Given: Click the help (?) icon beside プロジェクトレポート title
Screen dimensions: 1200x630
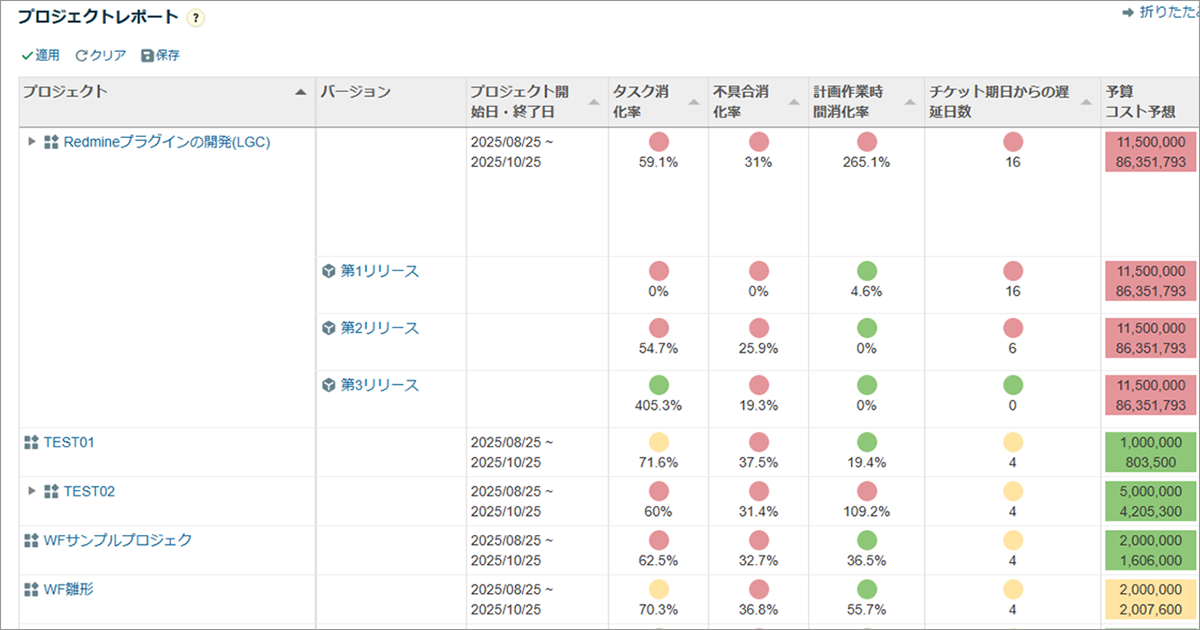Looking at the screenshot, I should click(x=196, y=17).
